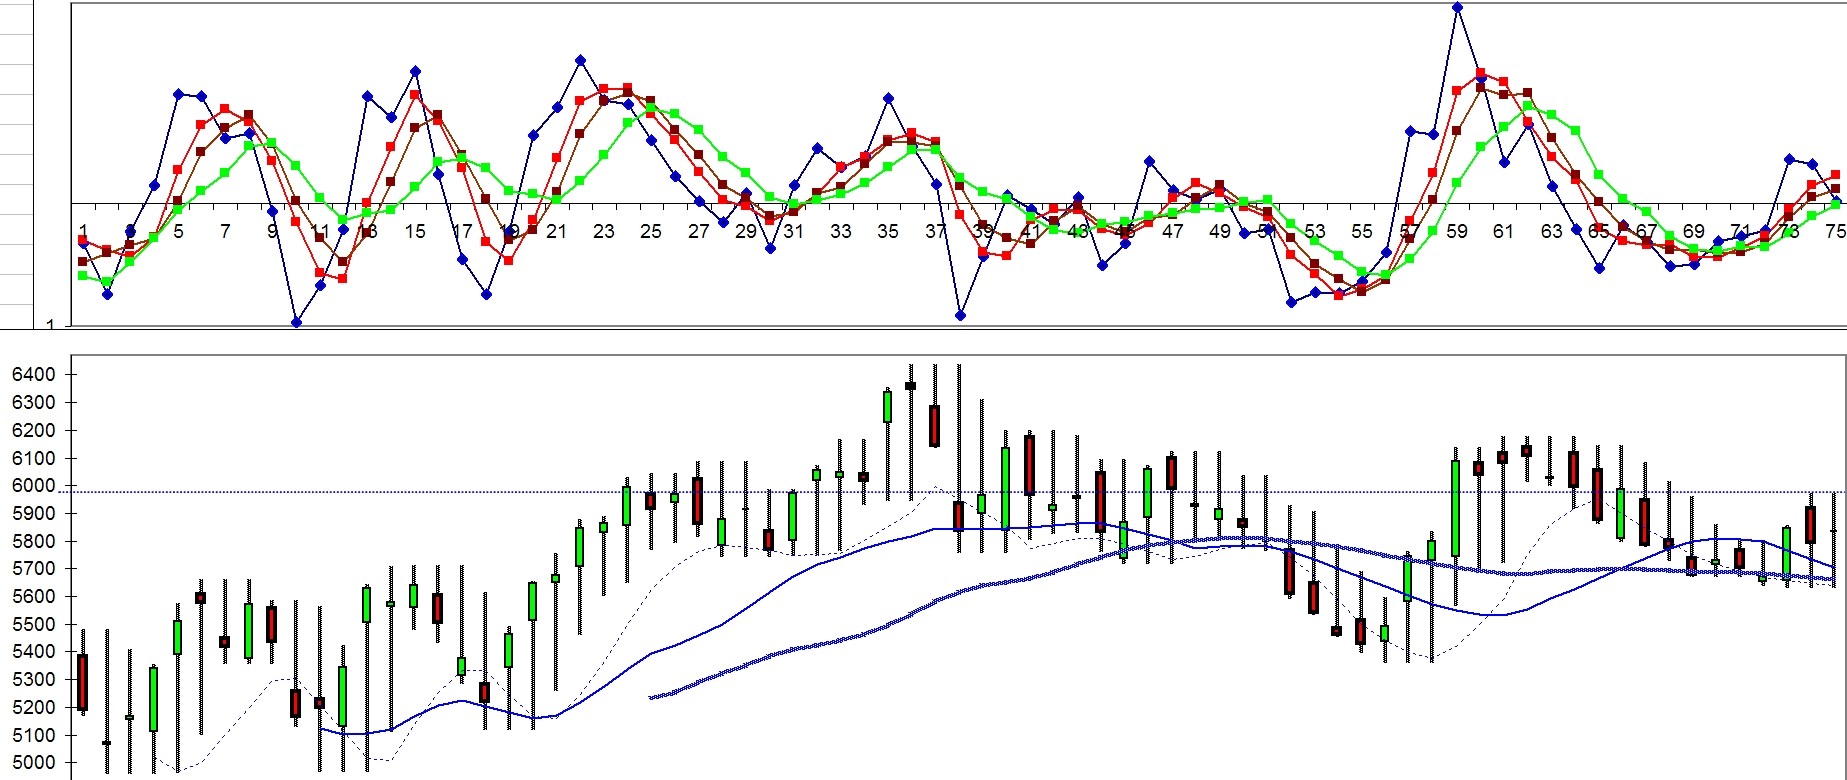This screenshot has width=1847, height=780.
Task: Click the 6000 price axis label
Action: tap(33, 486)
